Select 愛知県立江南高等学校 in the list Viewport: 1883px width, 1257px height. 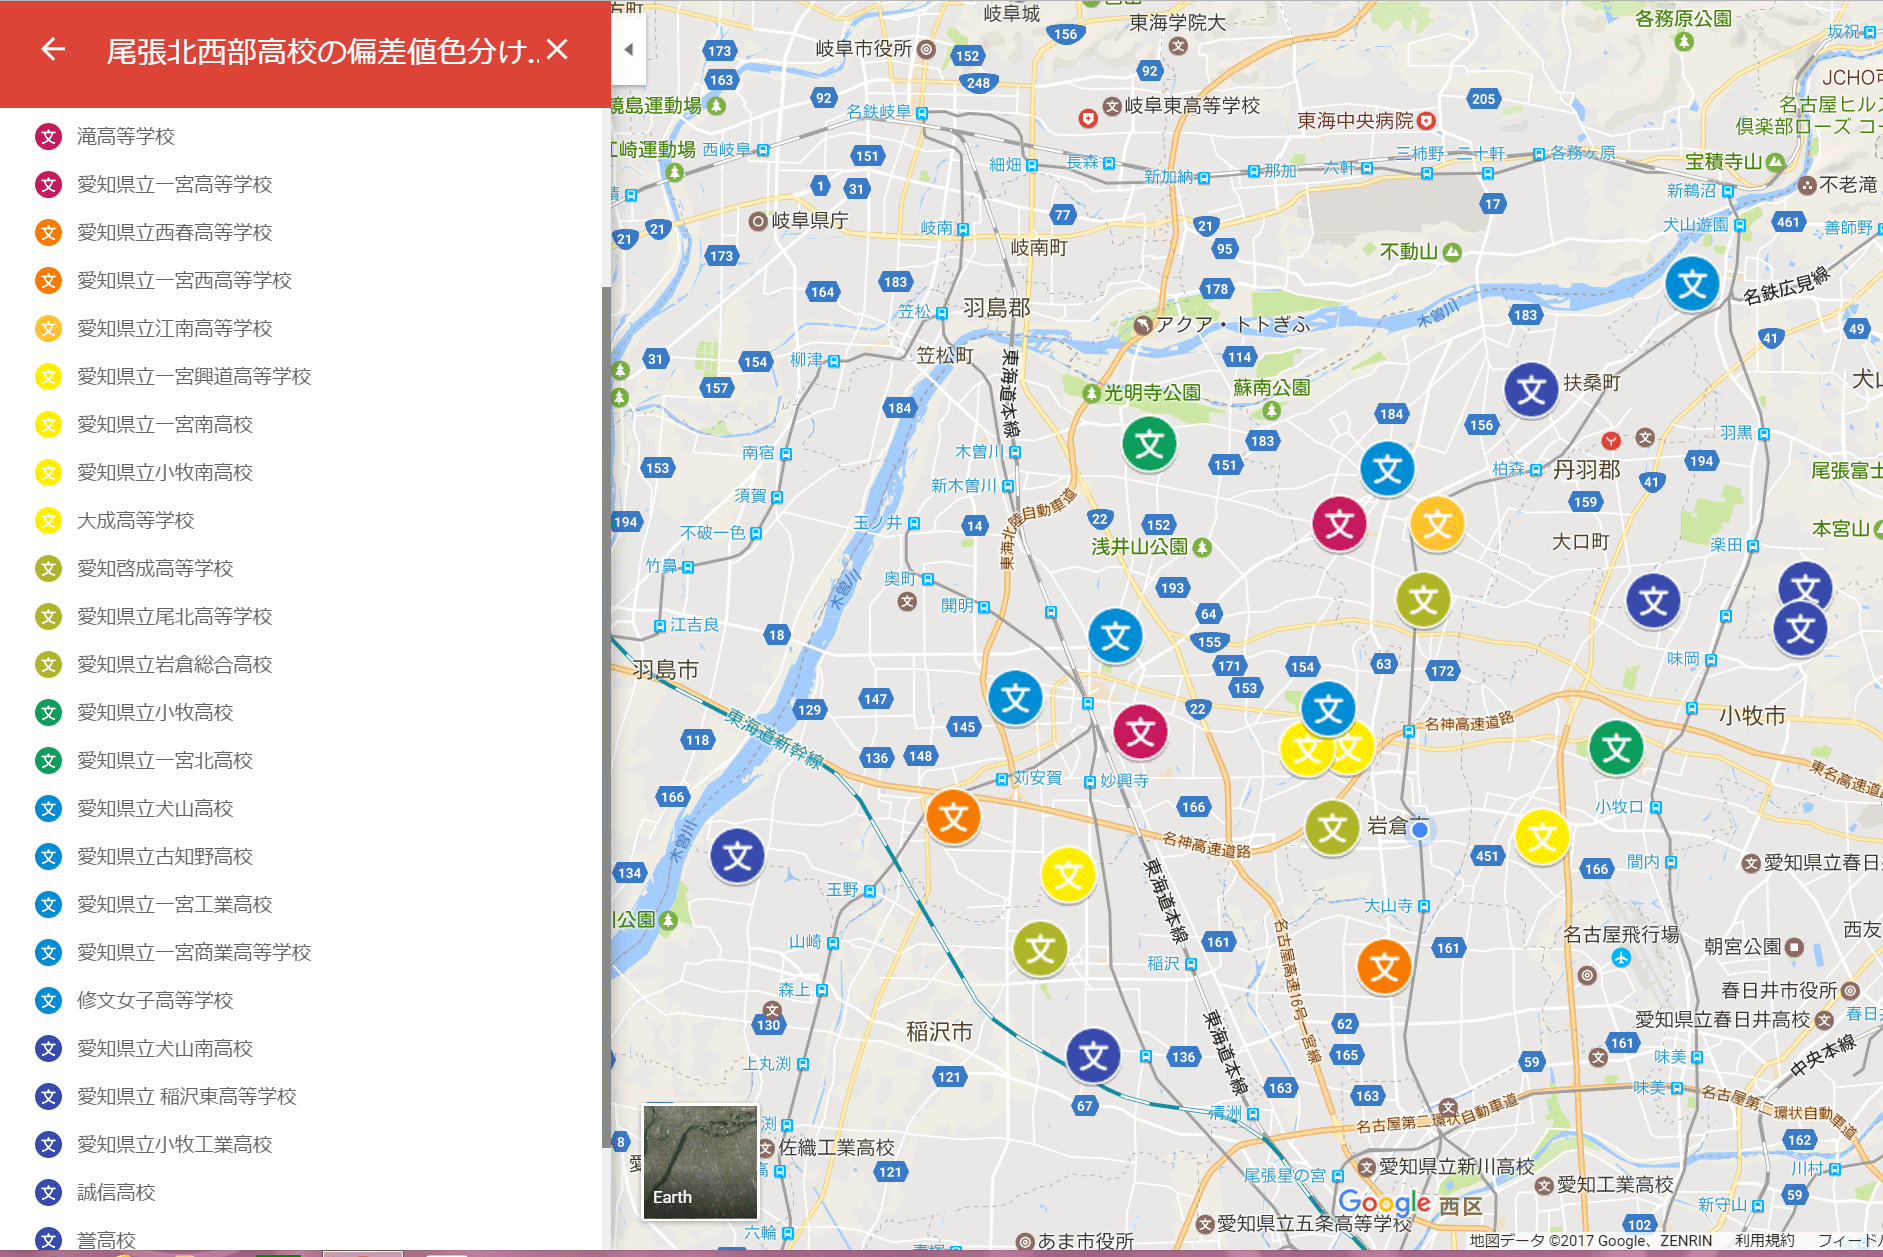click(x=174, y=328)
